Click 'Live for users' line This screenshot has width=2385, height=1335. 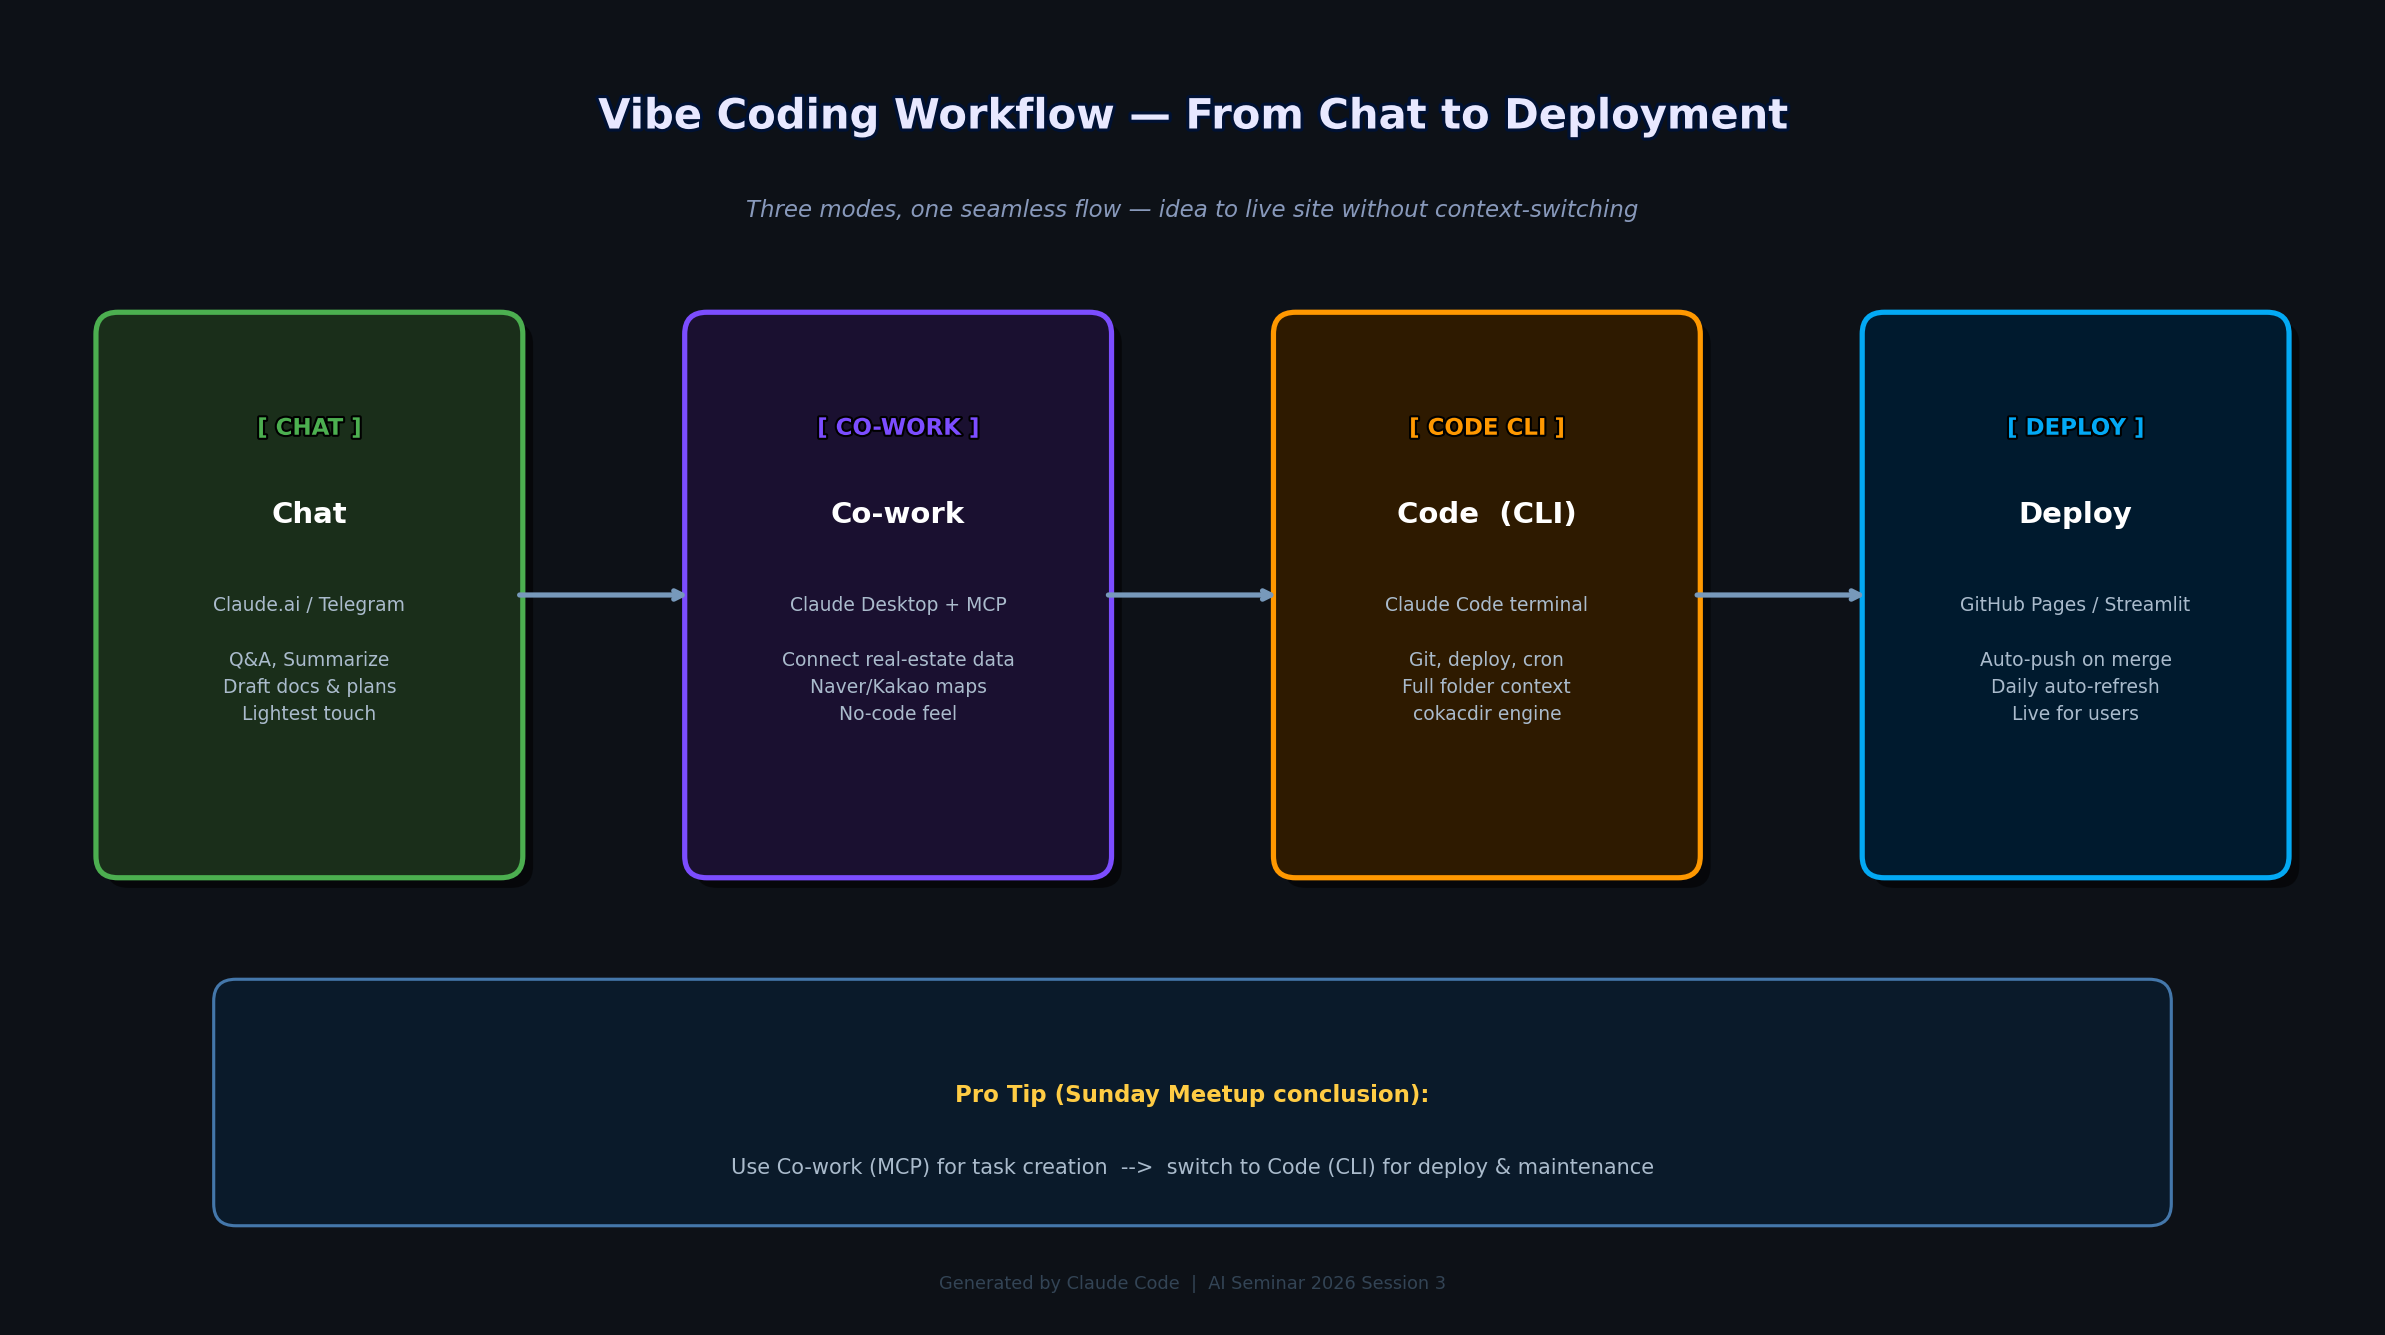[x=2076, y=713]
